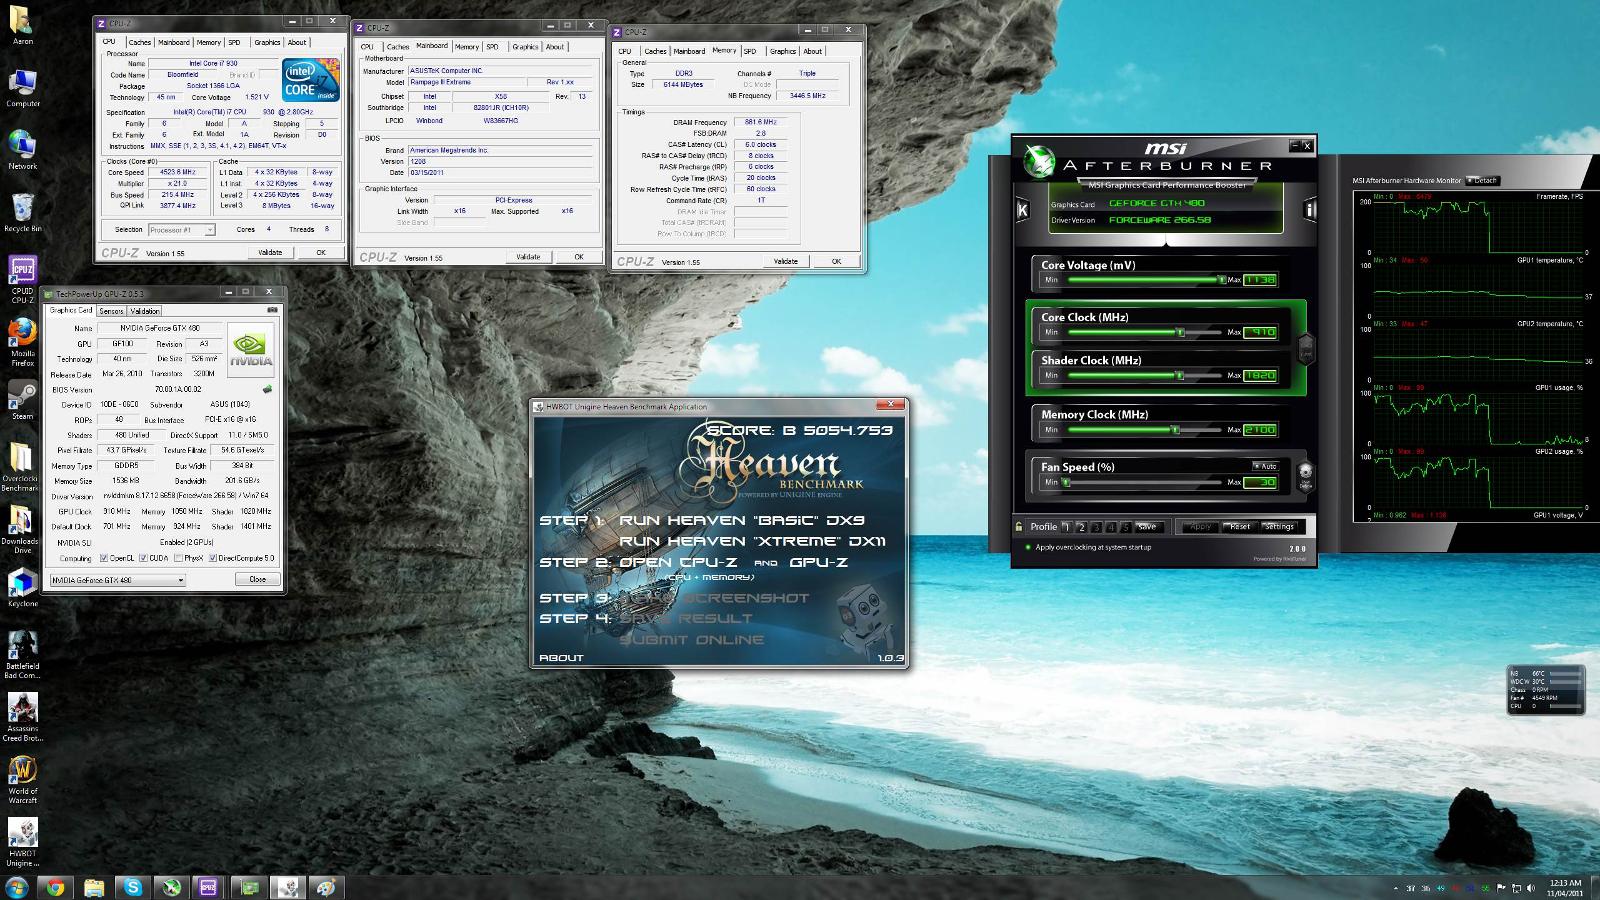Click the taskbar clock showing 12:13 AM
The width and height of the screenshot is (1600, 900).
tap(1566, 888)
